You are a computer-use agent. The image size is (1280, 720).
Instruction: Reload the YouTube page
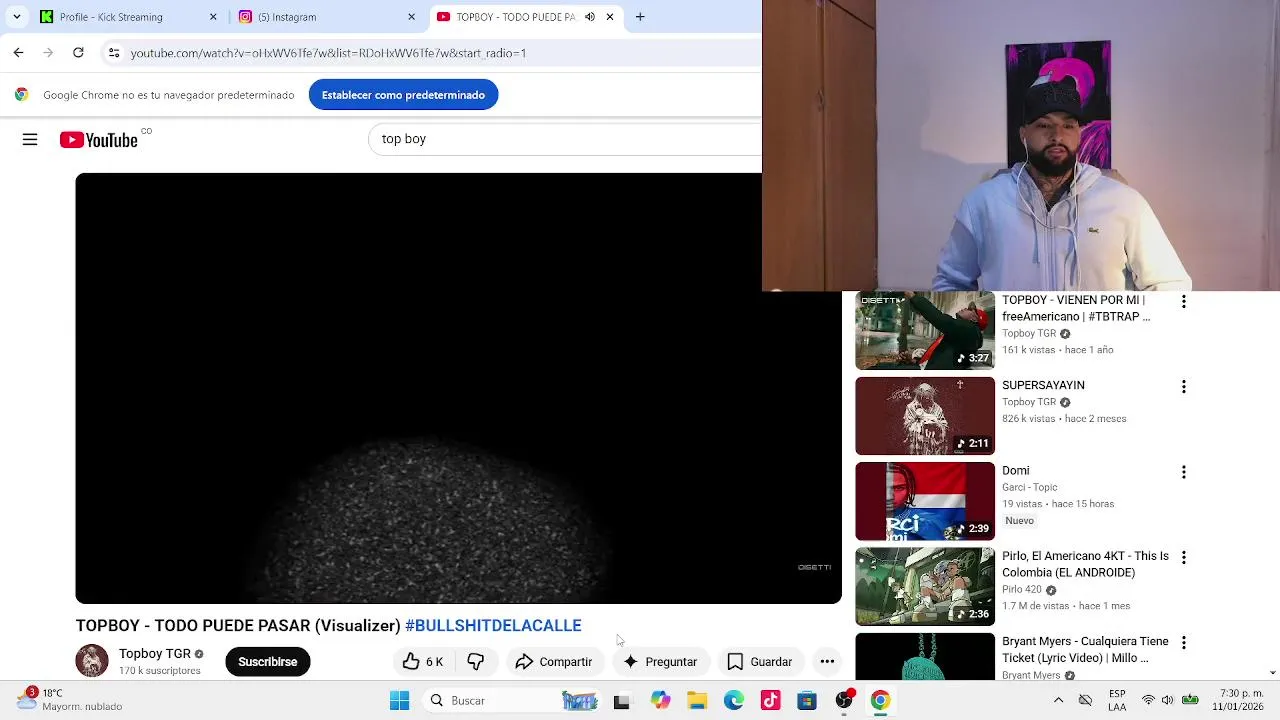click(x=78, y=53)
